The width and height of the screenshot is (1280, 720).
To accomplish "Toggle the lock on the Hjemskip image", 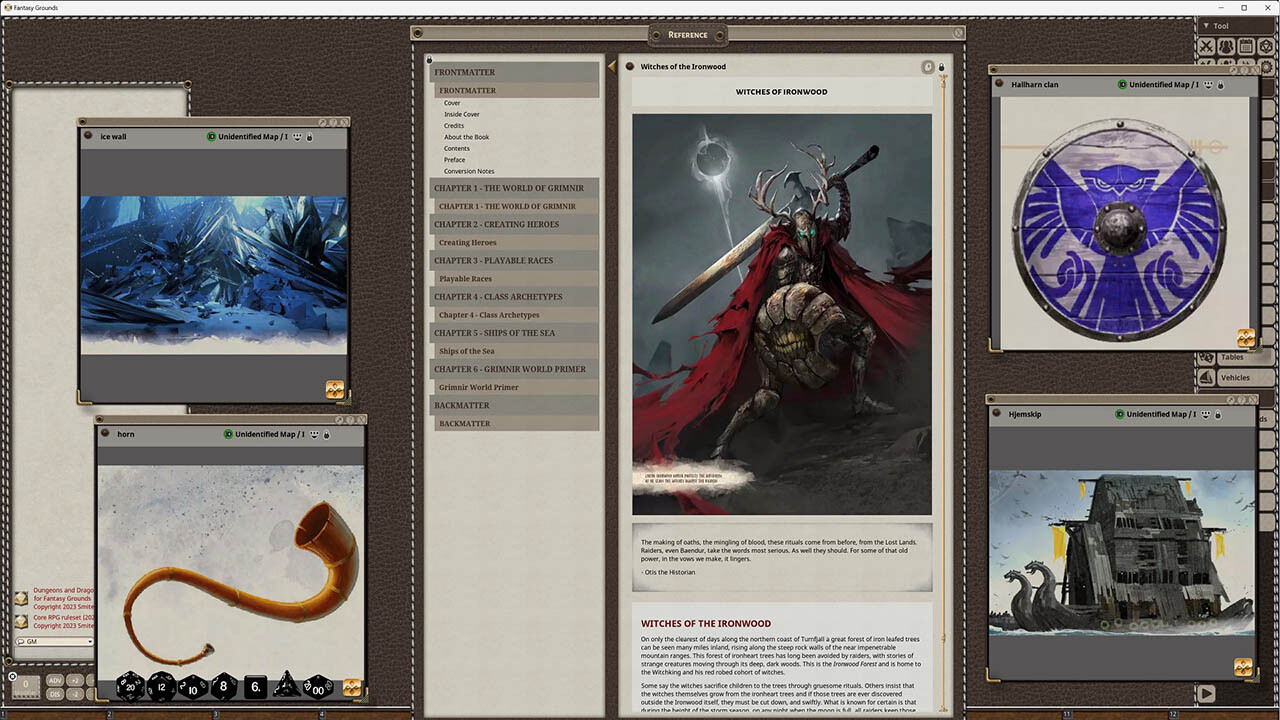I will pos(1217,414).
